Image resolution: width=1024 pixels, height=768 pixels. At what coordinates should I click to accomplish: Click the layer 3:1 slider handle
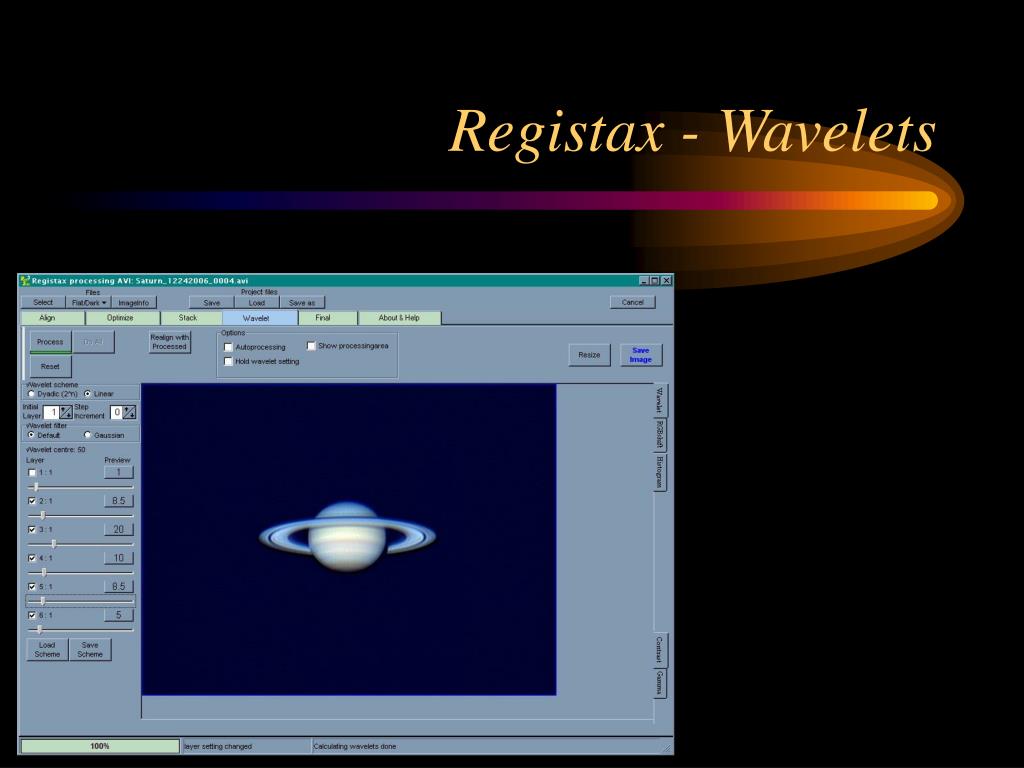tap(54, 544)
